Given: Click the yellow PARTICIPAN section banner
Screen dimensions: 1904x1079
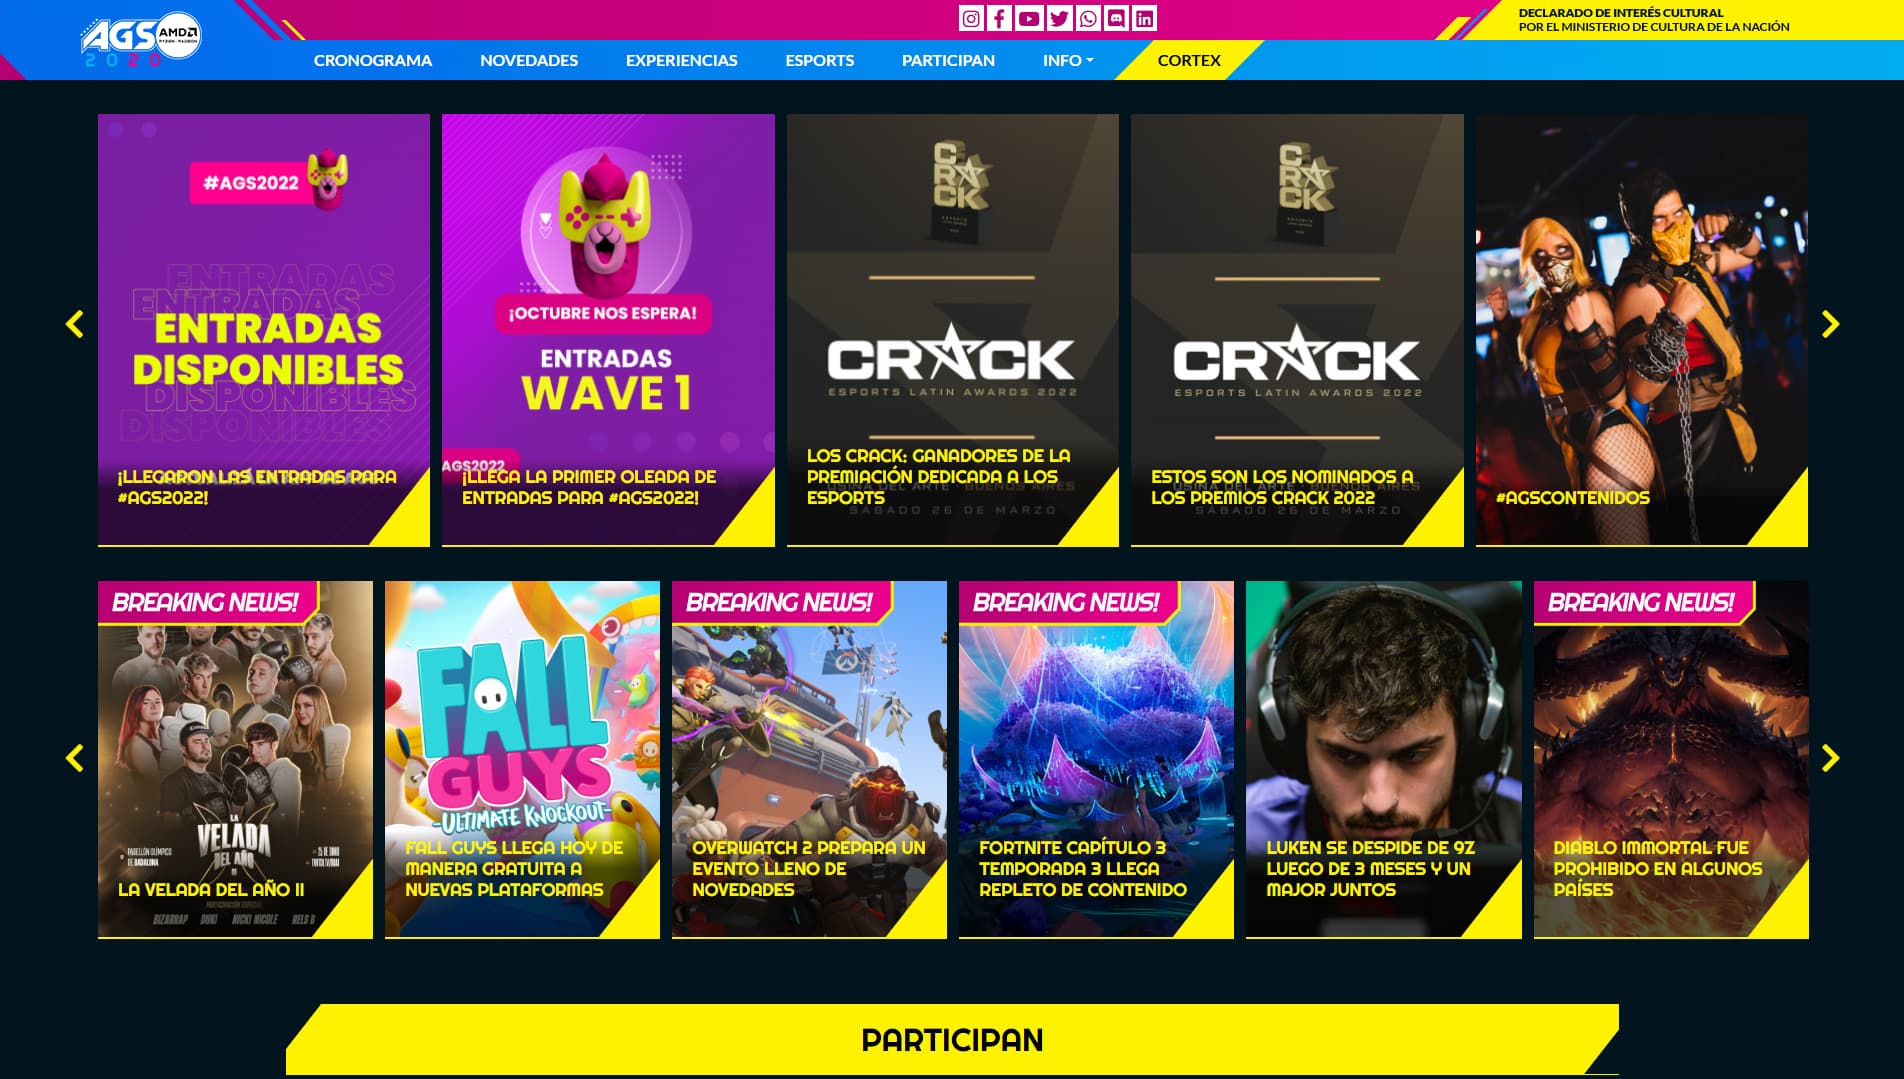Looking at the screenshot, I should click(952, 1040).
